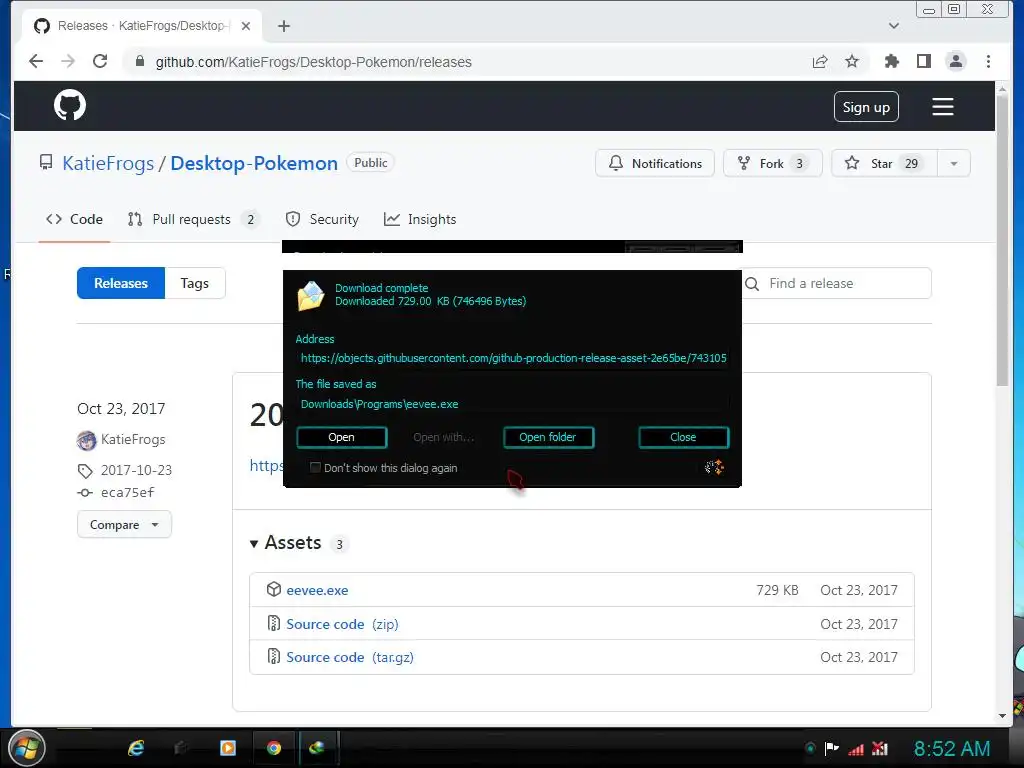This screenshot has width=1024, height=768.
Task: Open the Extensions puzzle icon
Action: [891, 61]
